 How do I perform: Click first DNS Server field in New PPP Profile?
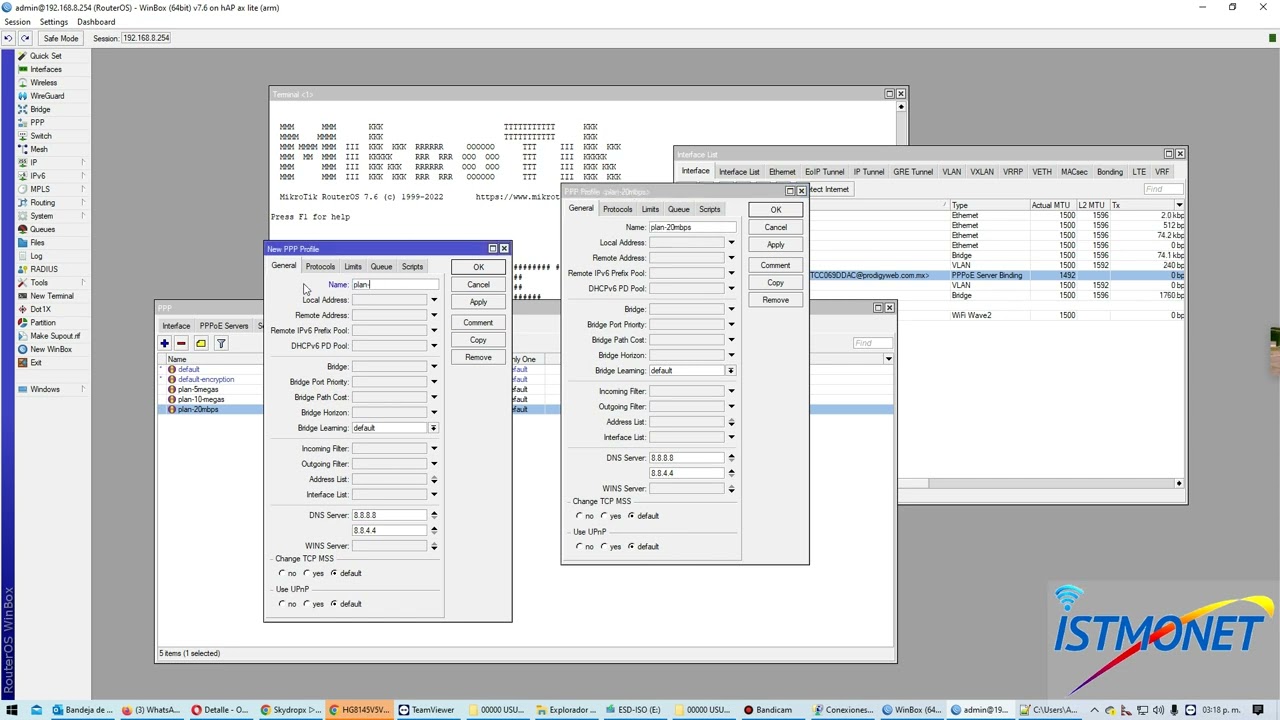[x=389, y=515]
